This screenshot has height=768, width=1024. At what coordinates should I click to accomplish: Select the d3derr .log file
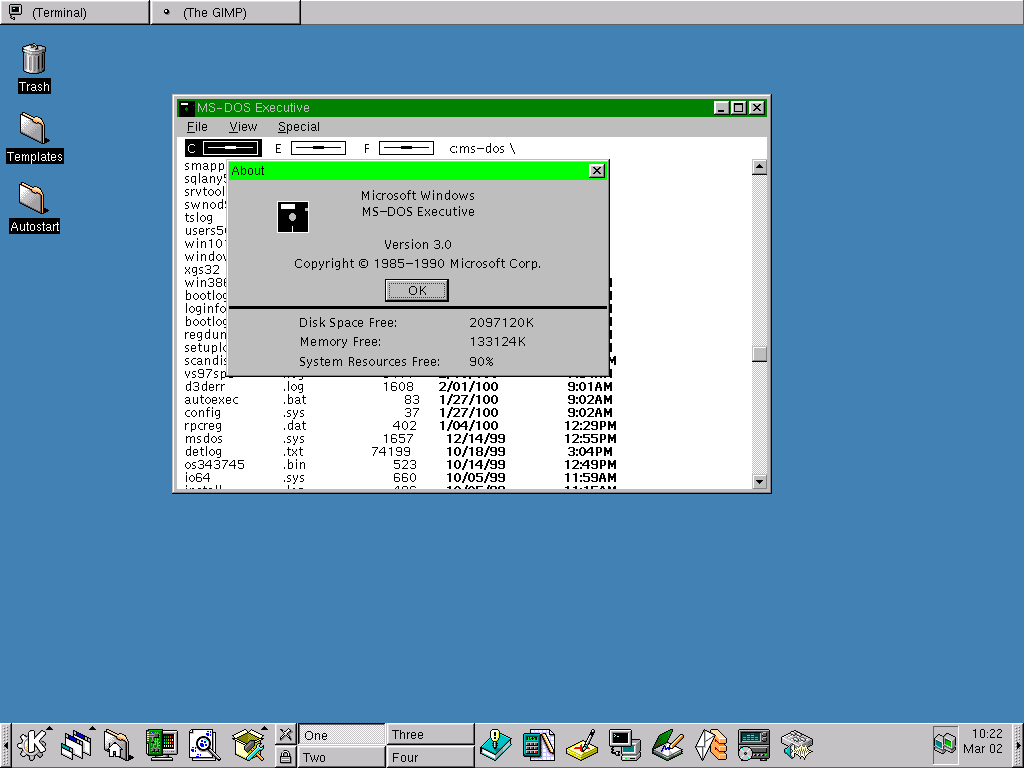coord(398,387)
